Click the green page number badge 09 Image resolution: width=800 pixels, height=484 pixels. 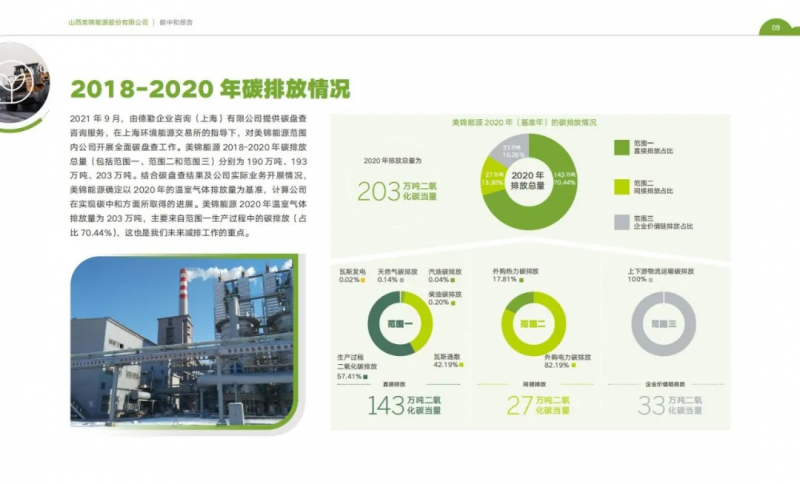[x=777, y=28]
